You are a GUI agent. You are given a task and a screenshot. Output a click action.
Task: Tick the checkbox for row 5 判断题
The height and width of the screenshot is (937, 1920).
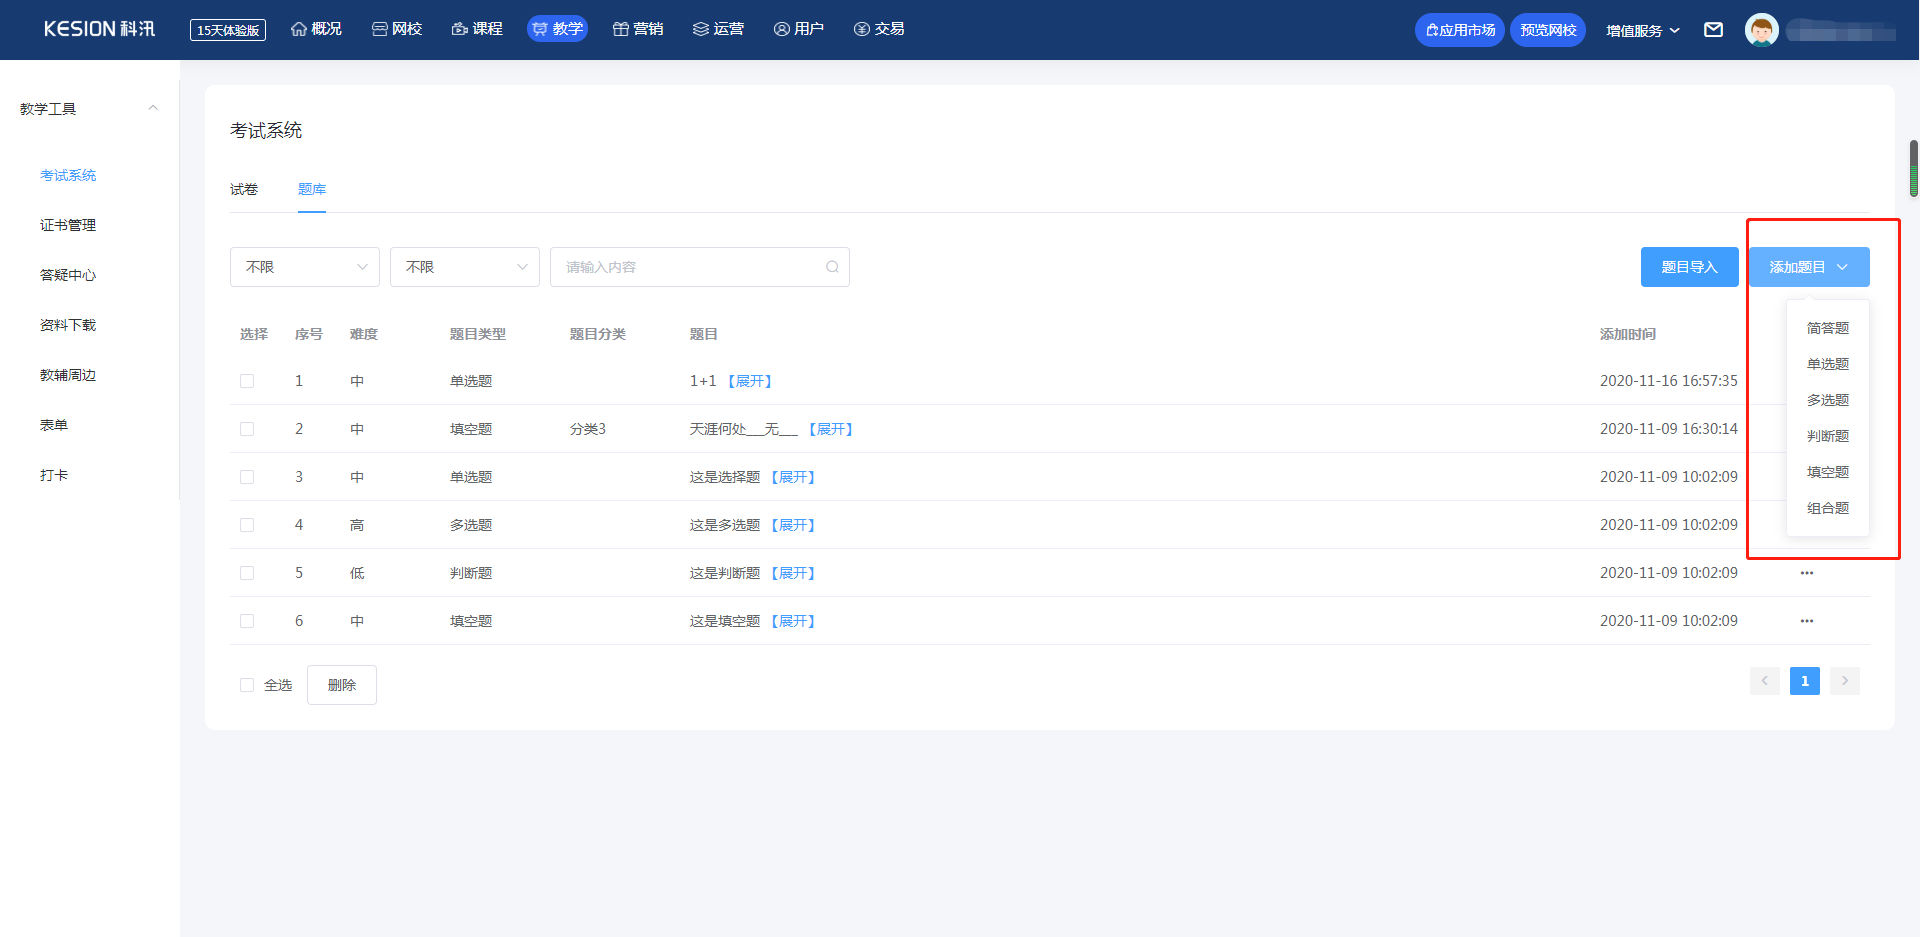[x=247, y=573]
